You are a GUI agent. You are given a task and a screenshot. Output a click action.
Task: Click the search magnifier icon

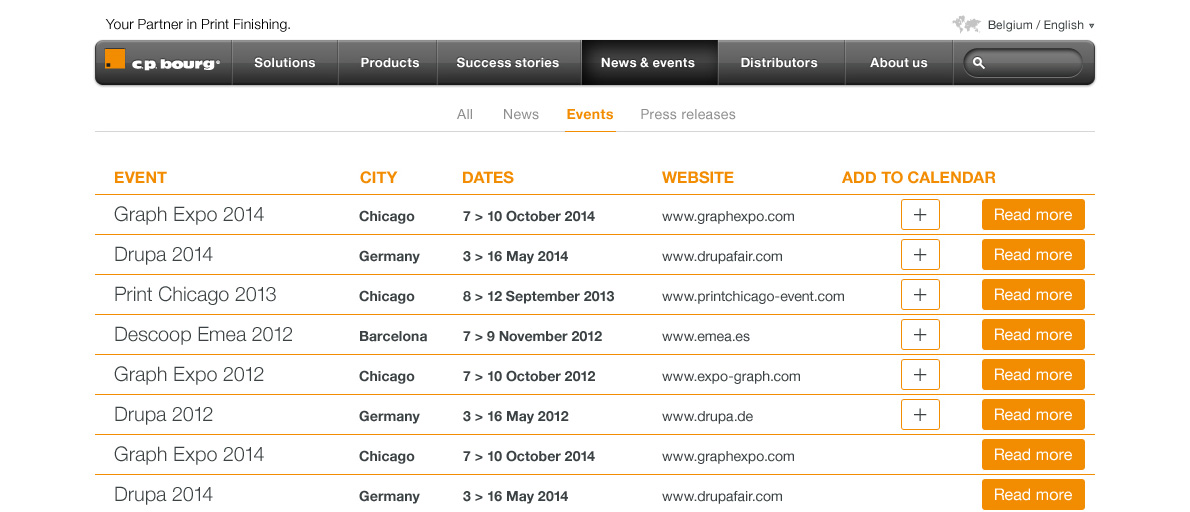[x=978, y=63]
